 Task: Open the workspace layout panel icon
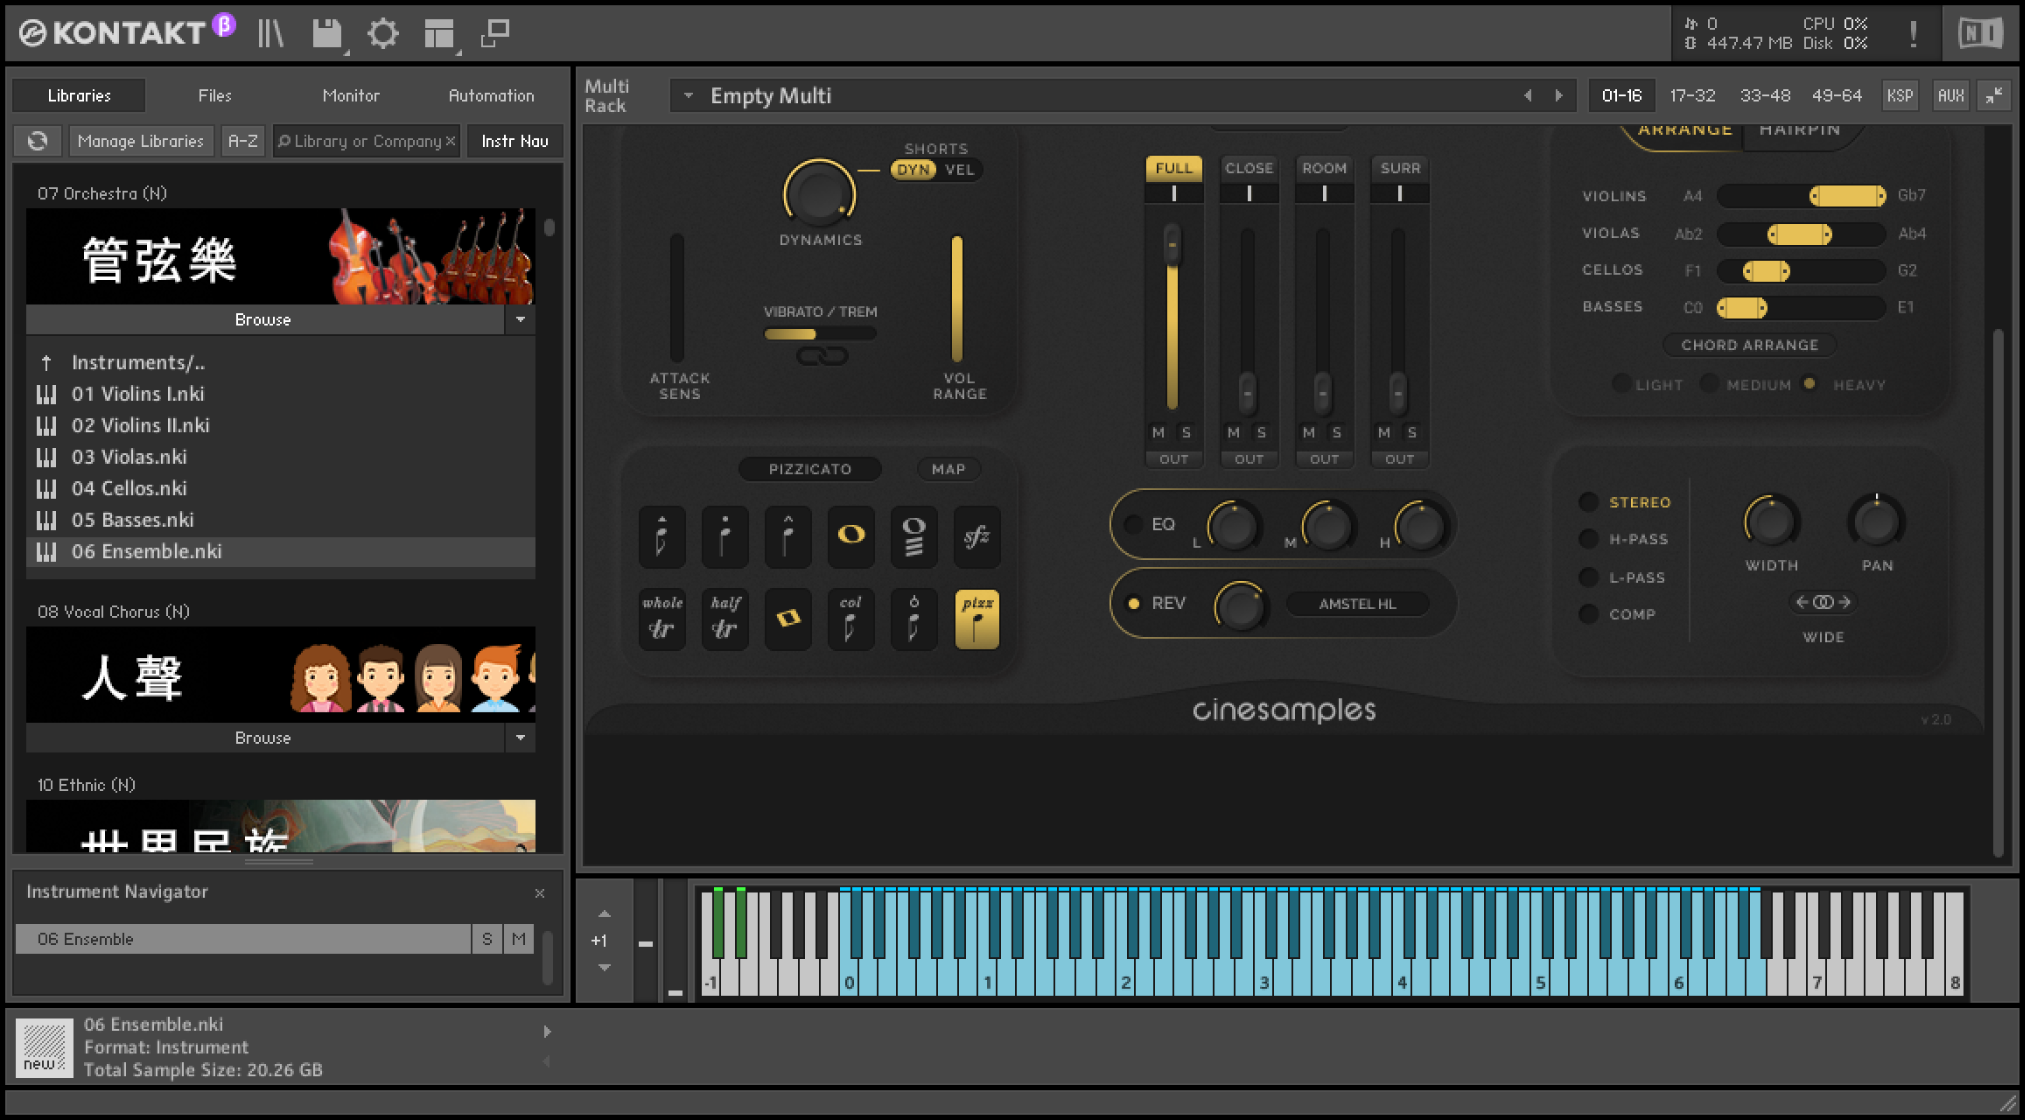439,33
